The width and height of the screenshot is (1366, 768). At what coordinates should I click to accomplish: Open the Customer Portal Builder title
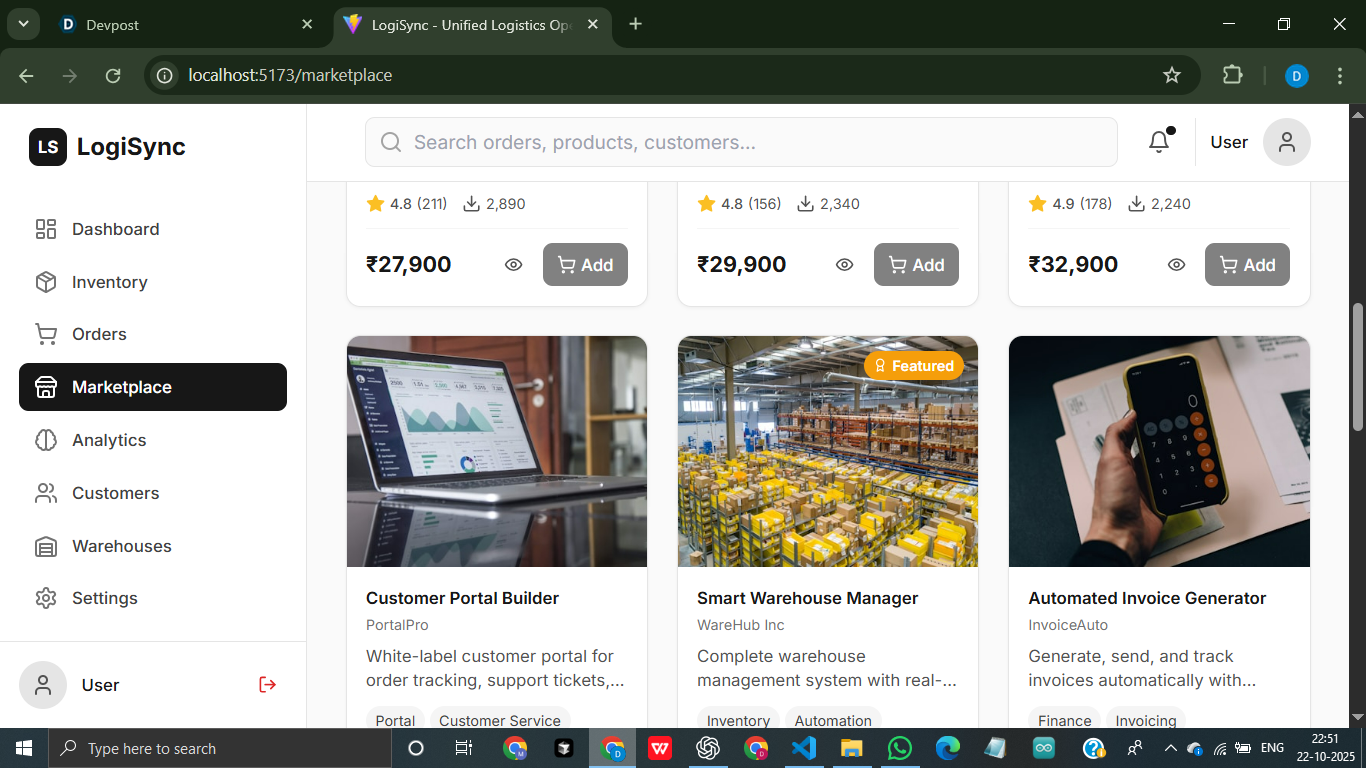462,598
